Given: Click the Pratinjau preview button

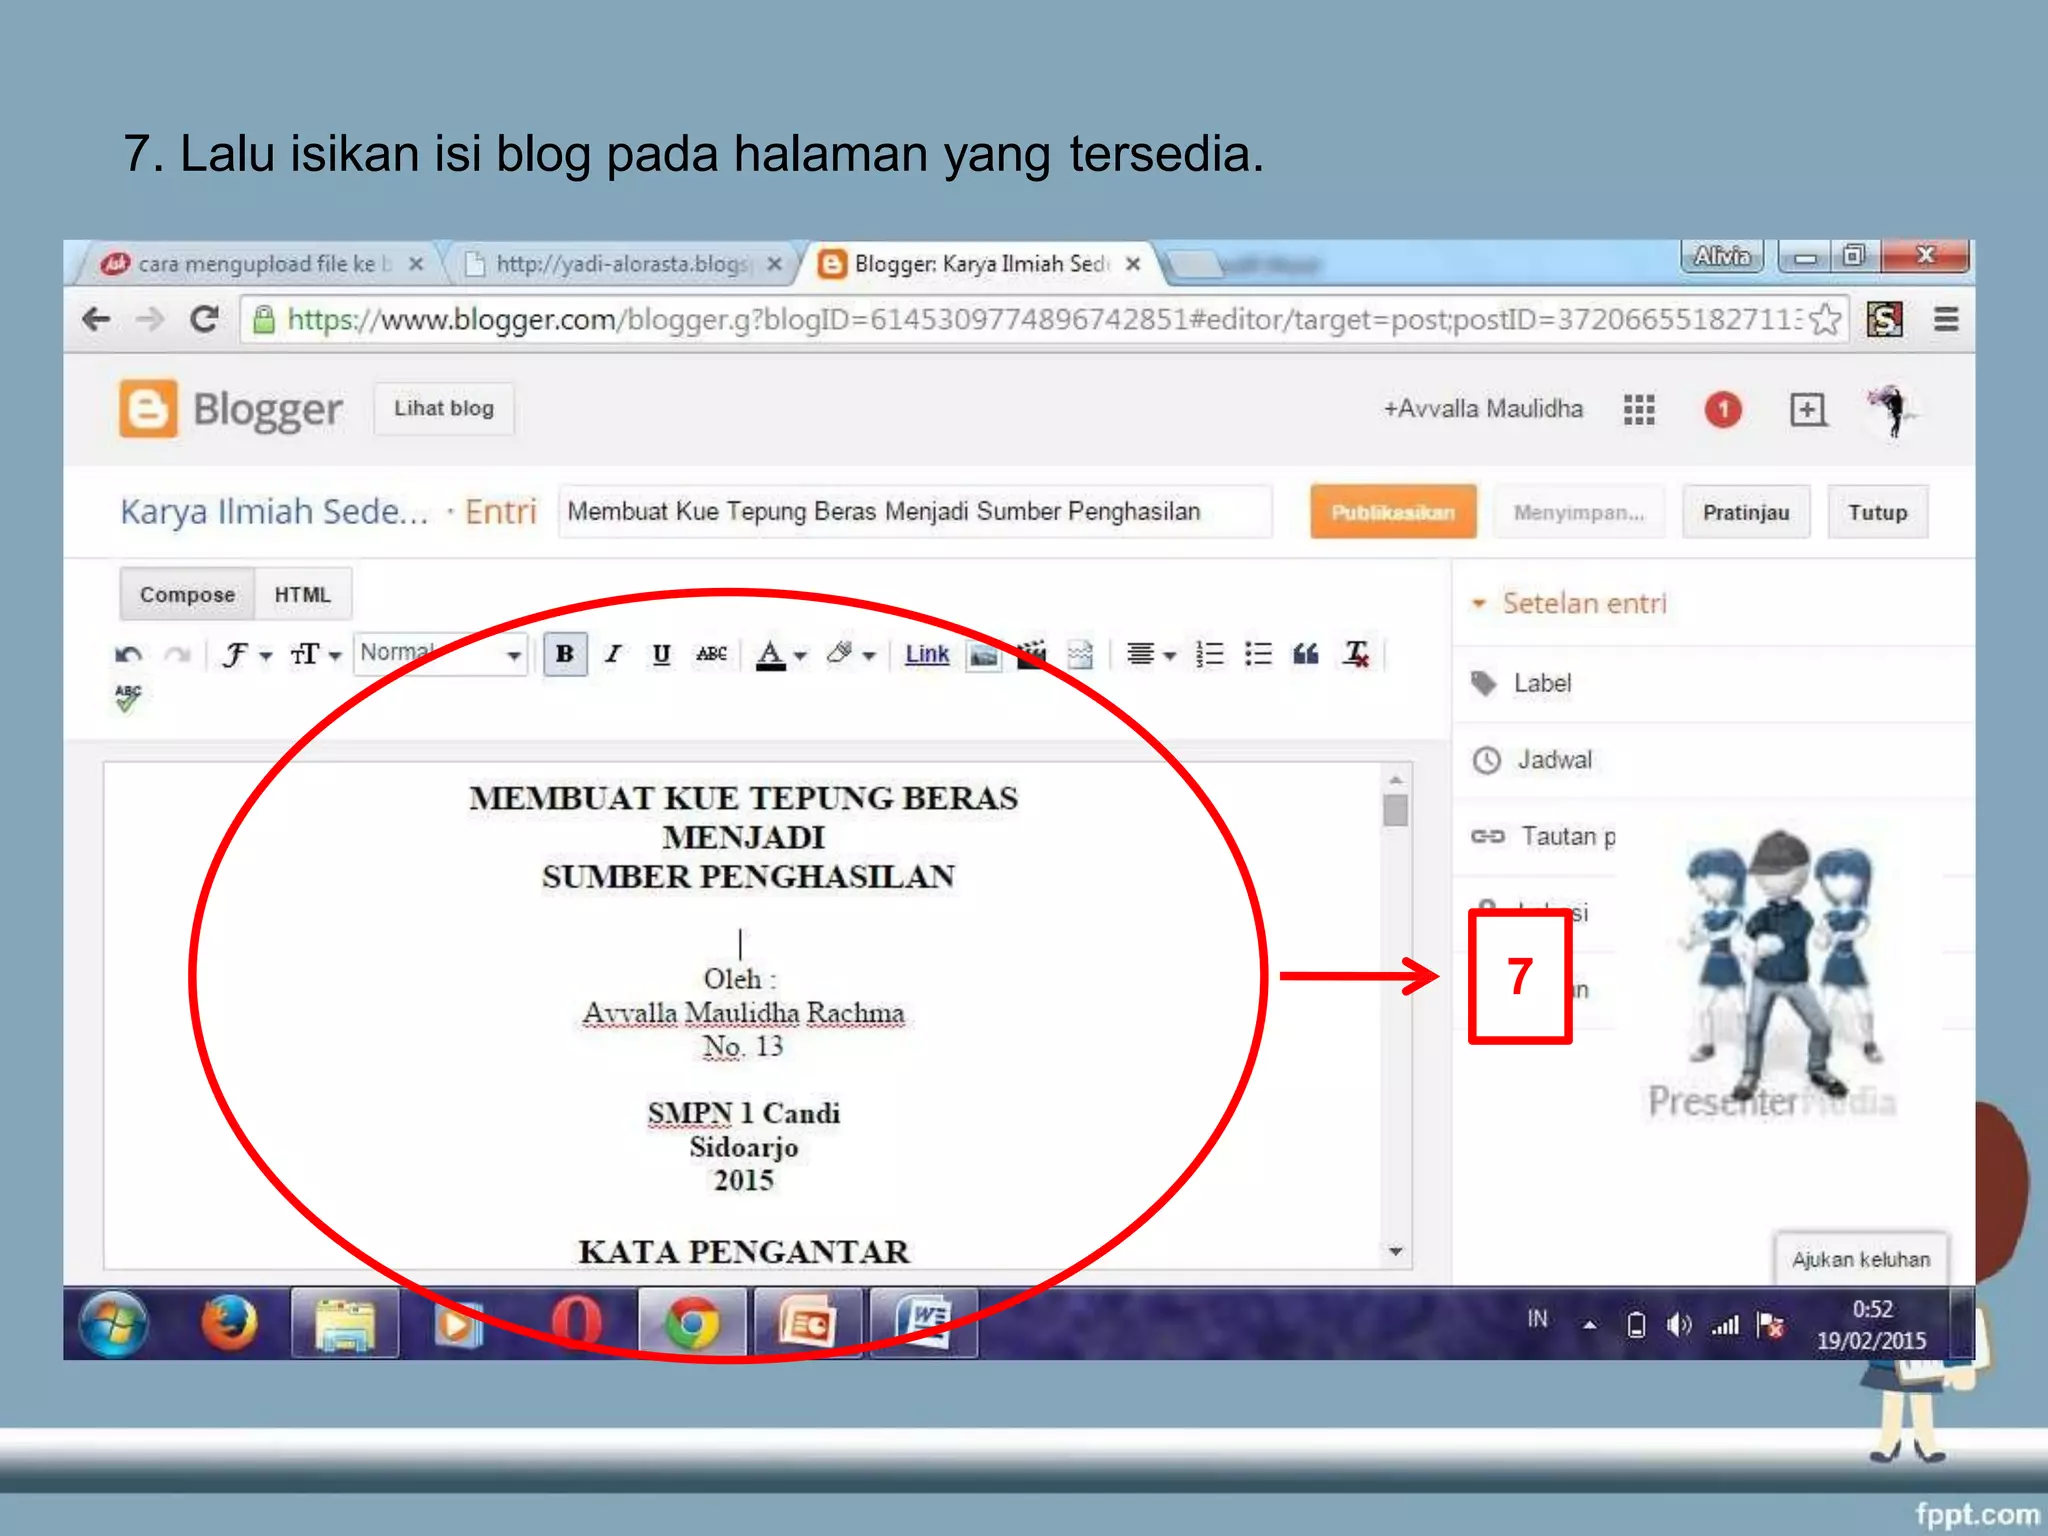Looking at the screenshot, I should (x=1746, y=512).
